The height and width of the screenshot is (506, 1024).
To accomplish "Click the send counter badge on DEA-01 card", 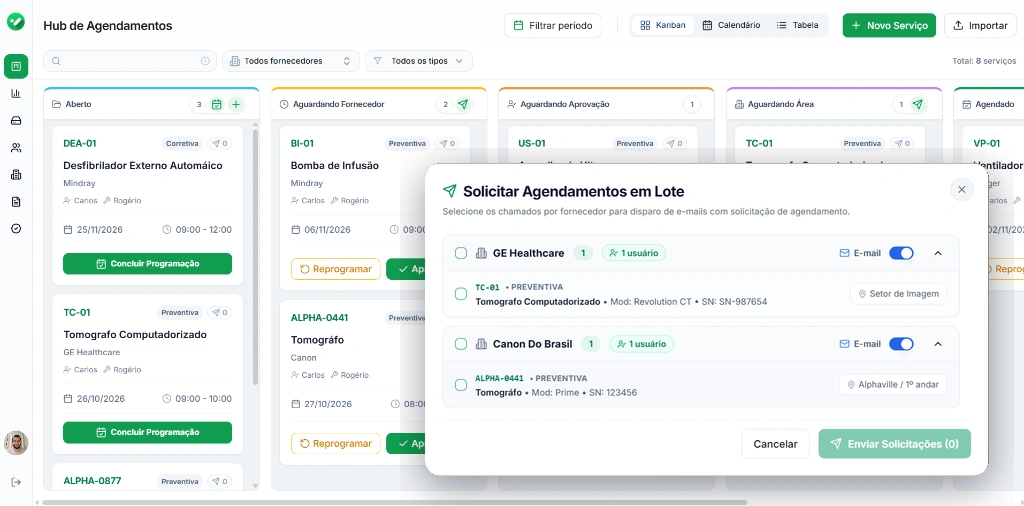I will tap(219, 144).
